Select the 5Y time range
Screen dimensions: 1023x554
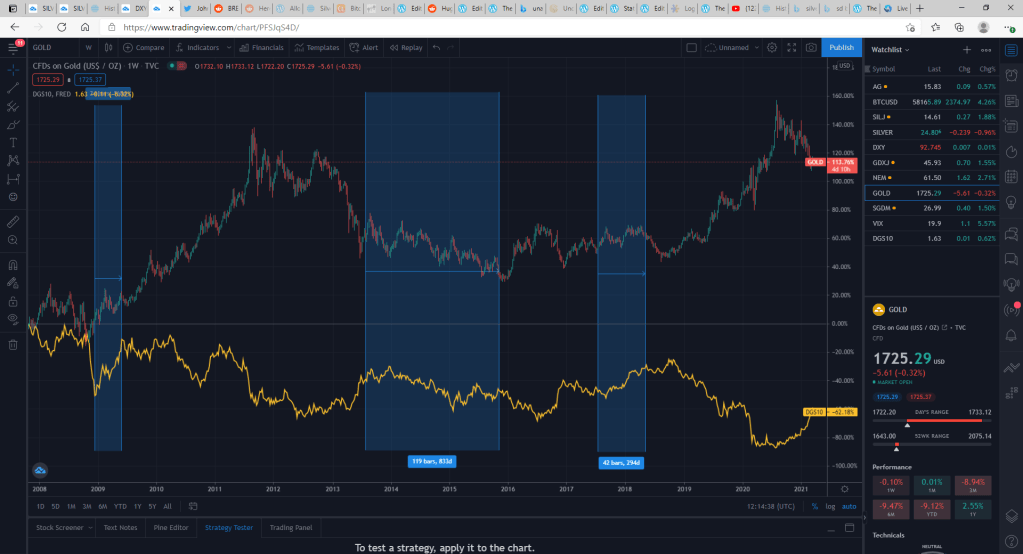(152, 506)
